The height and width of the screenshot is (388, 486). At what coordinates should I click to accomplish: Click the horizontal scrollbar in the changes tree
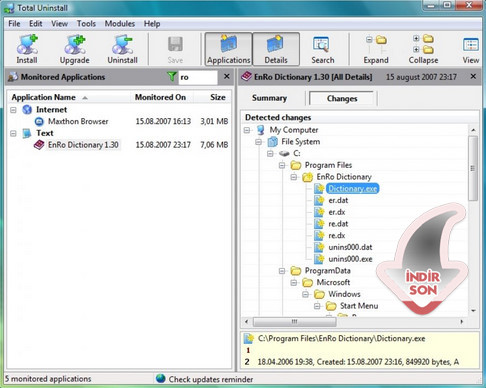pyautogui.click(x=295, y=322)
